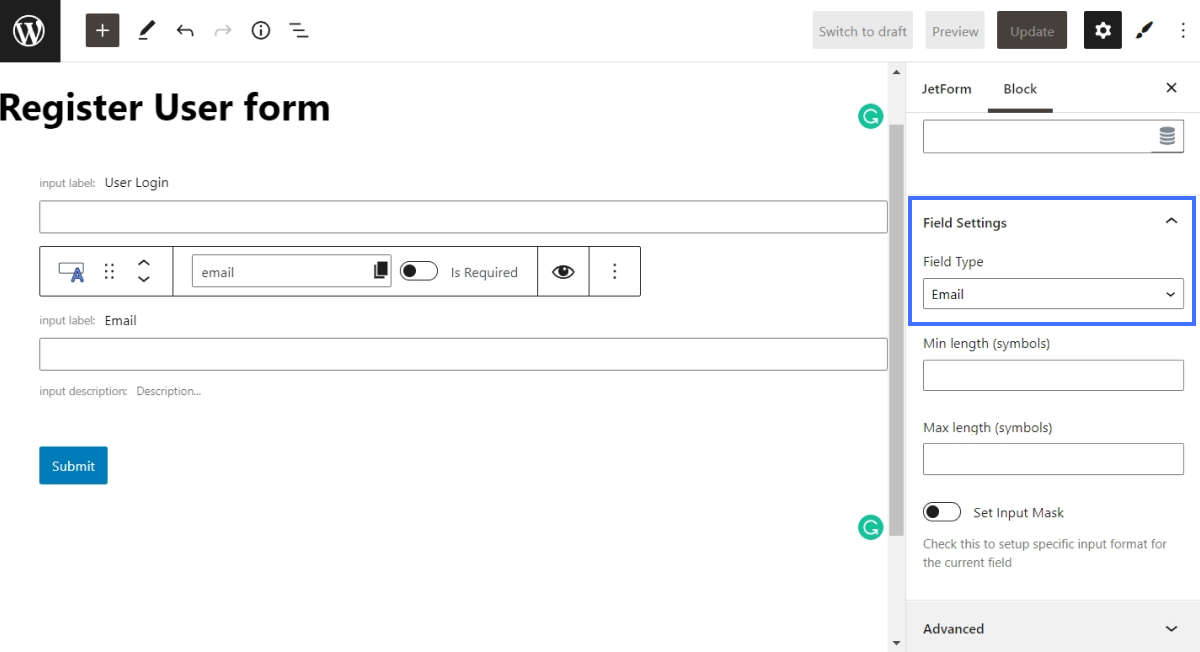Open the block inserter with the plus icon

tap(101, 30)
